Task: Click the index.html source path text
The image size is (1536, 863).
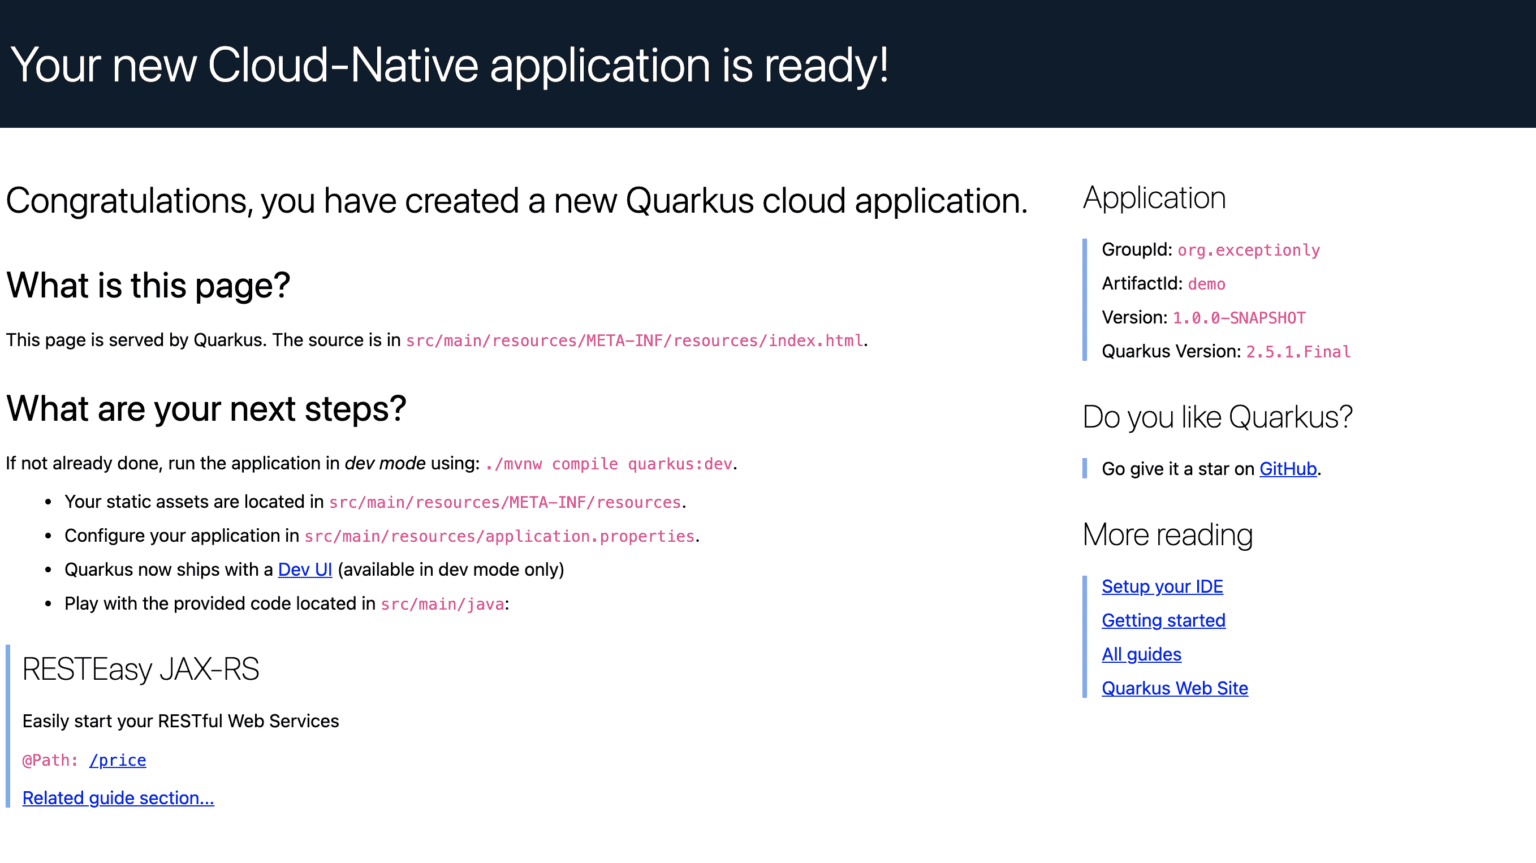Action: click(635, 340)
